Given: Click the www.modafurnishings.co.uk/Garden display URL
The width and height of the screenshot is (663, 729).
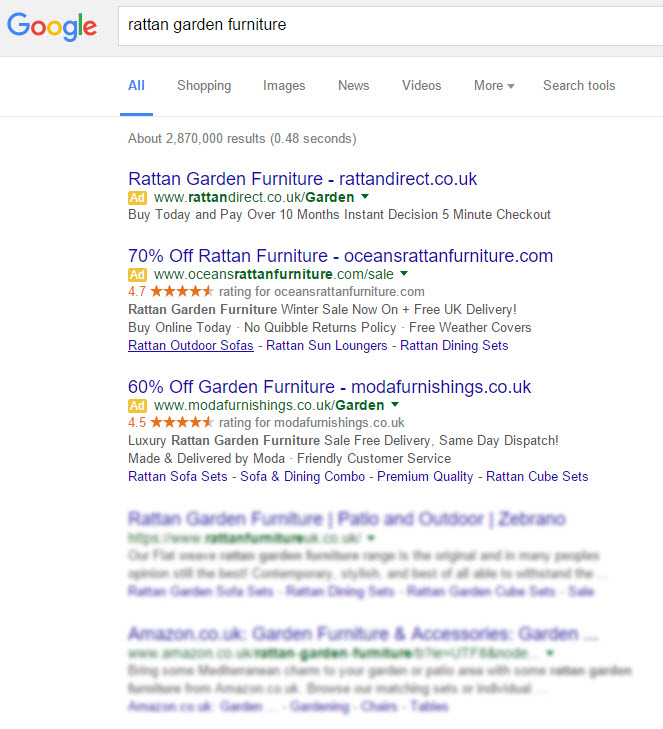Looking at the screenshot, I should click(269, 405).
